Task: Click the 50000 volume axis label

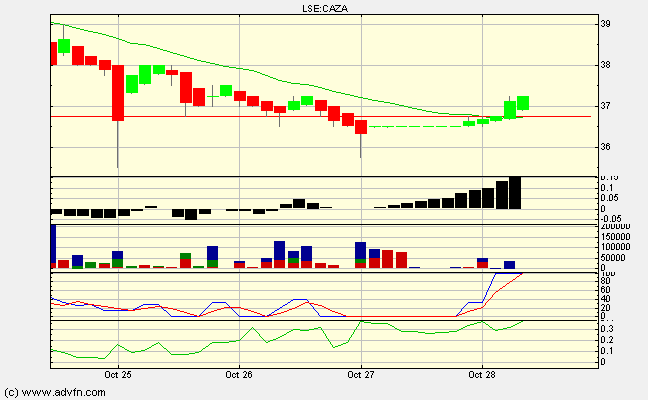Action: pos(613,258)
